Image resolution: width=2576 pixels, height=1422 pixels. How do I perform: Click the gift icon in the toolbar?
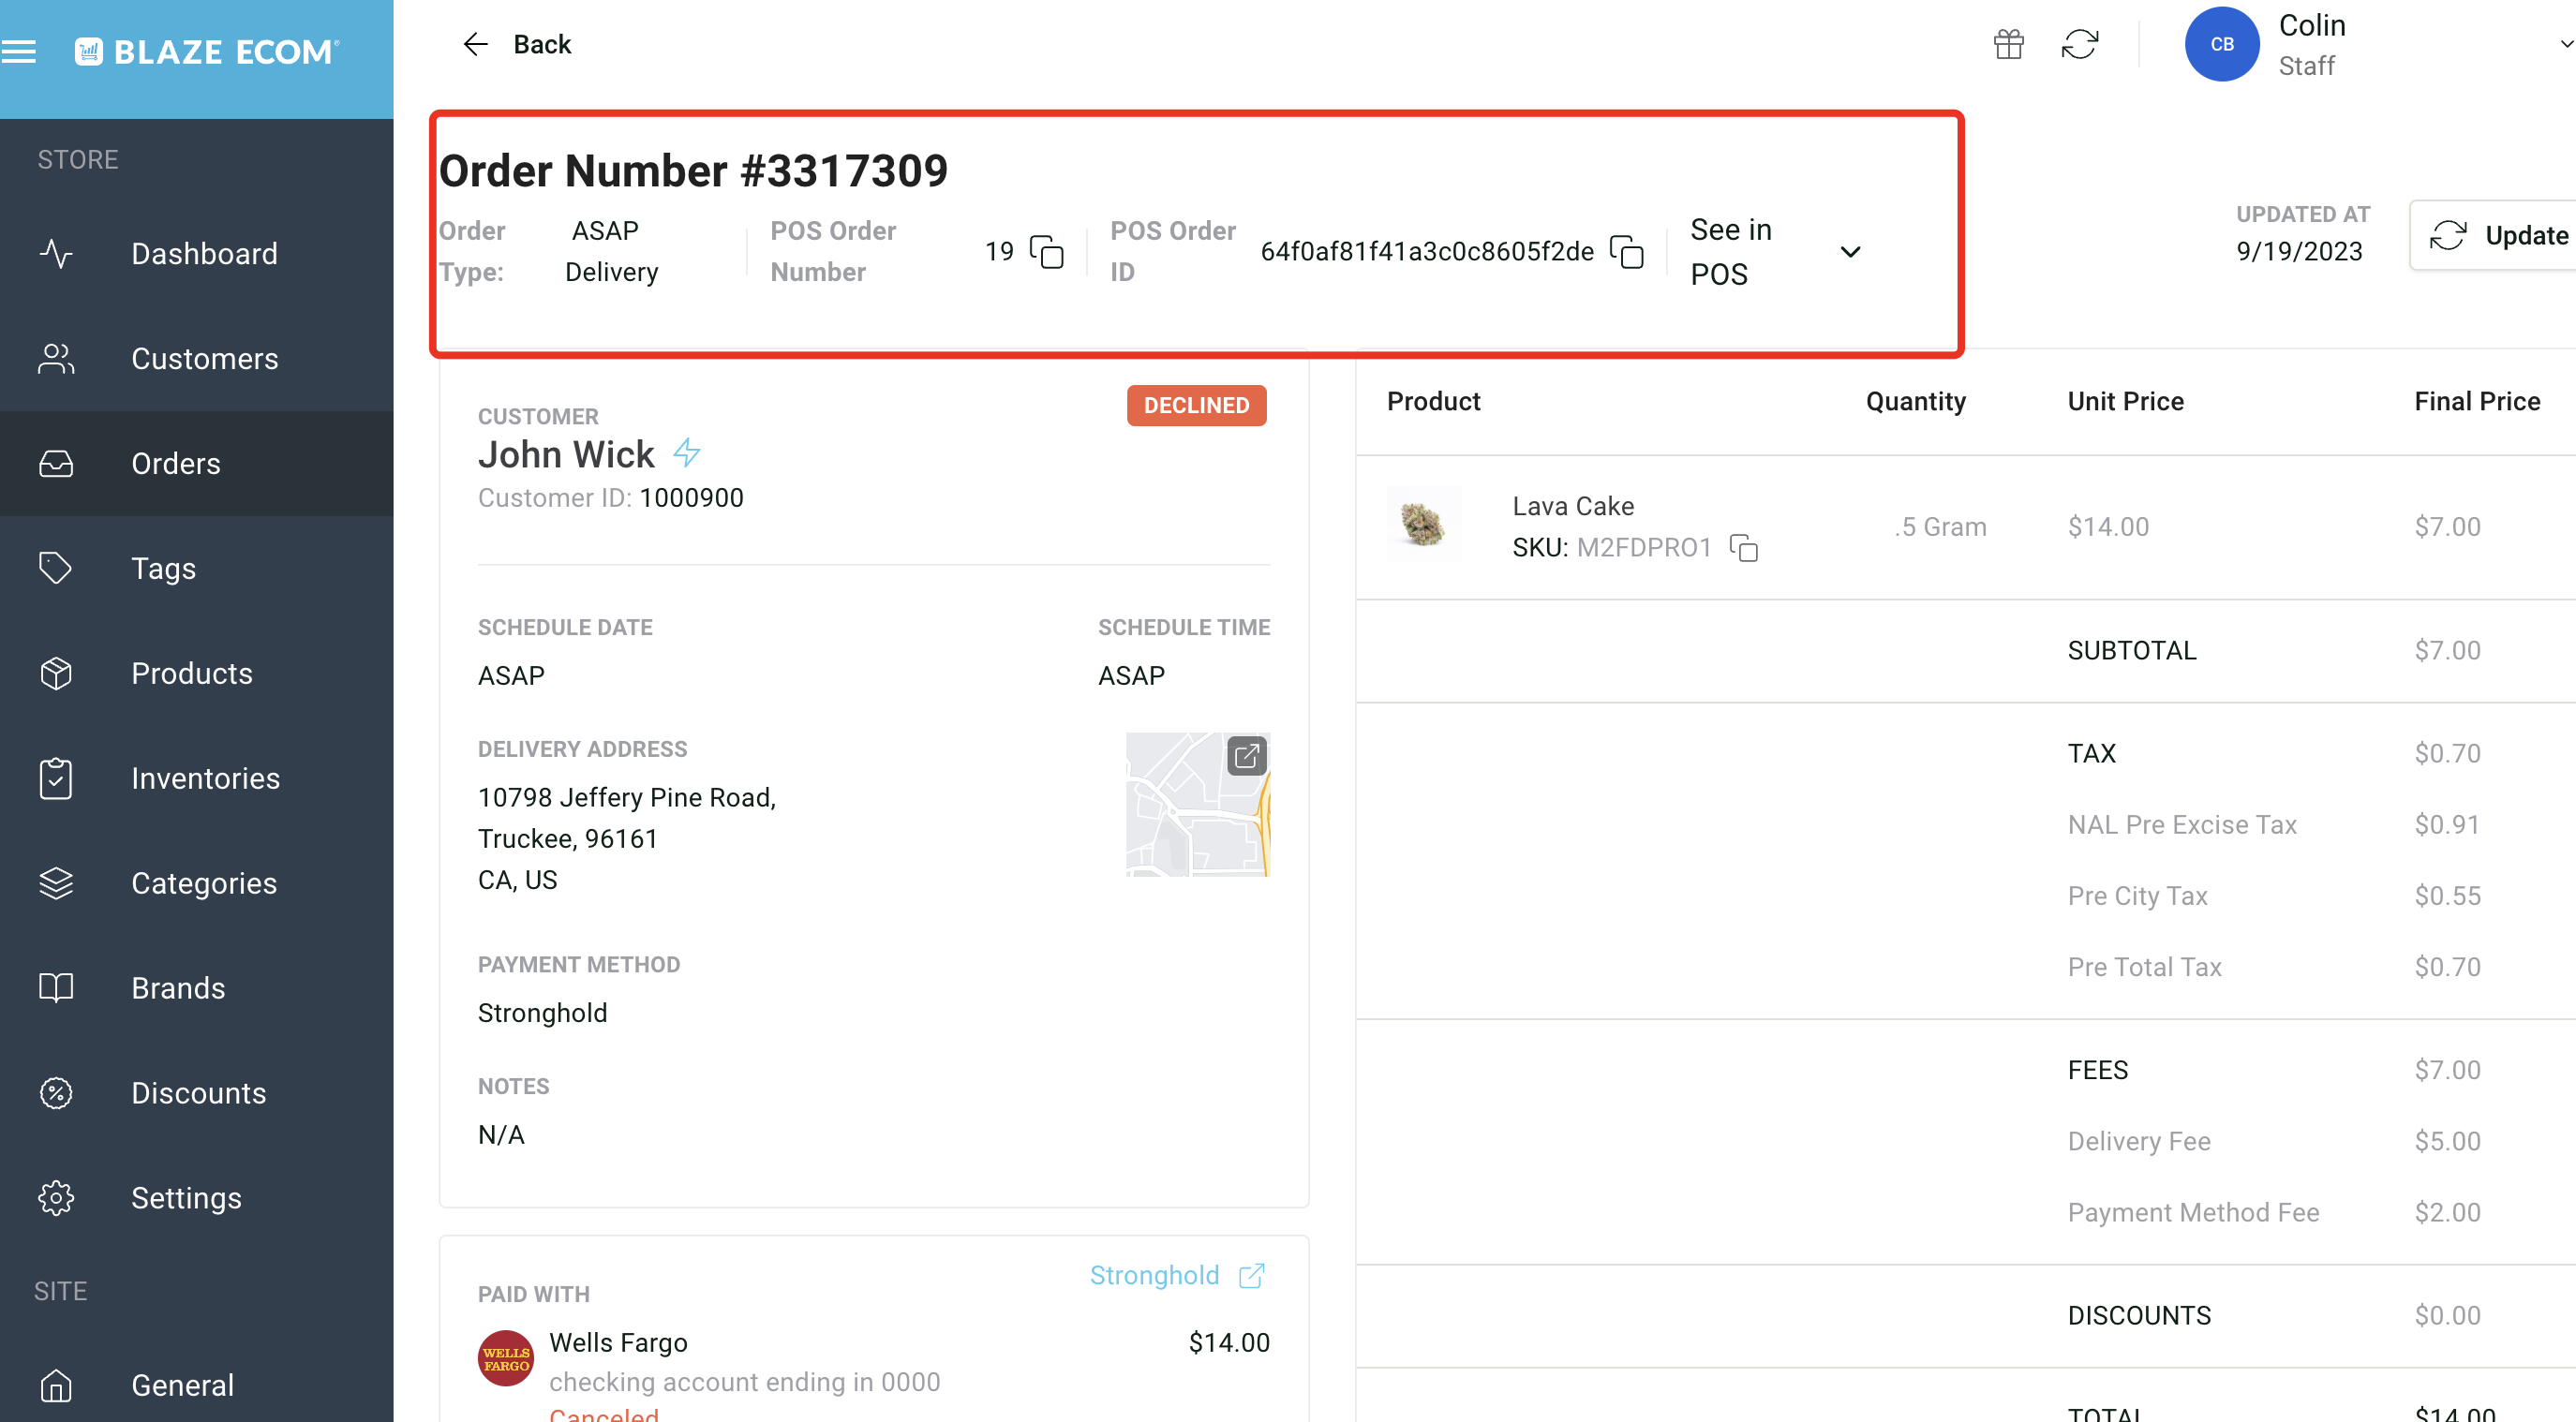click(x=2009, y=44)
